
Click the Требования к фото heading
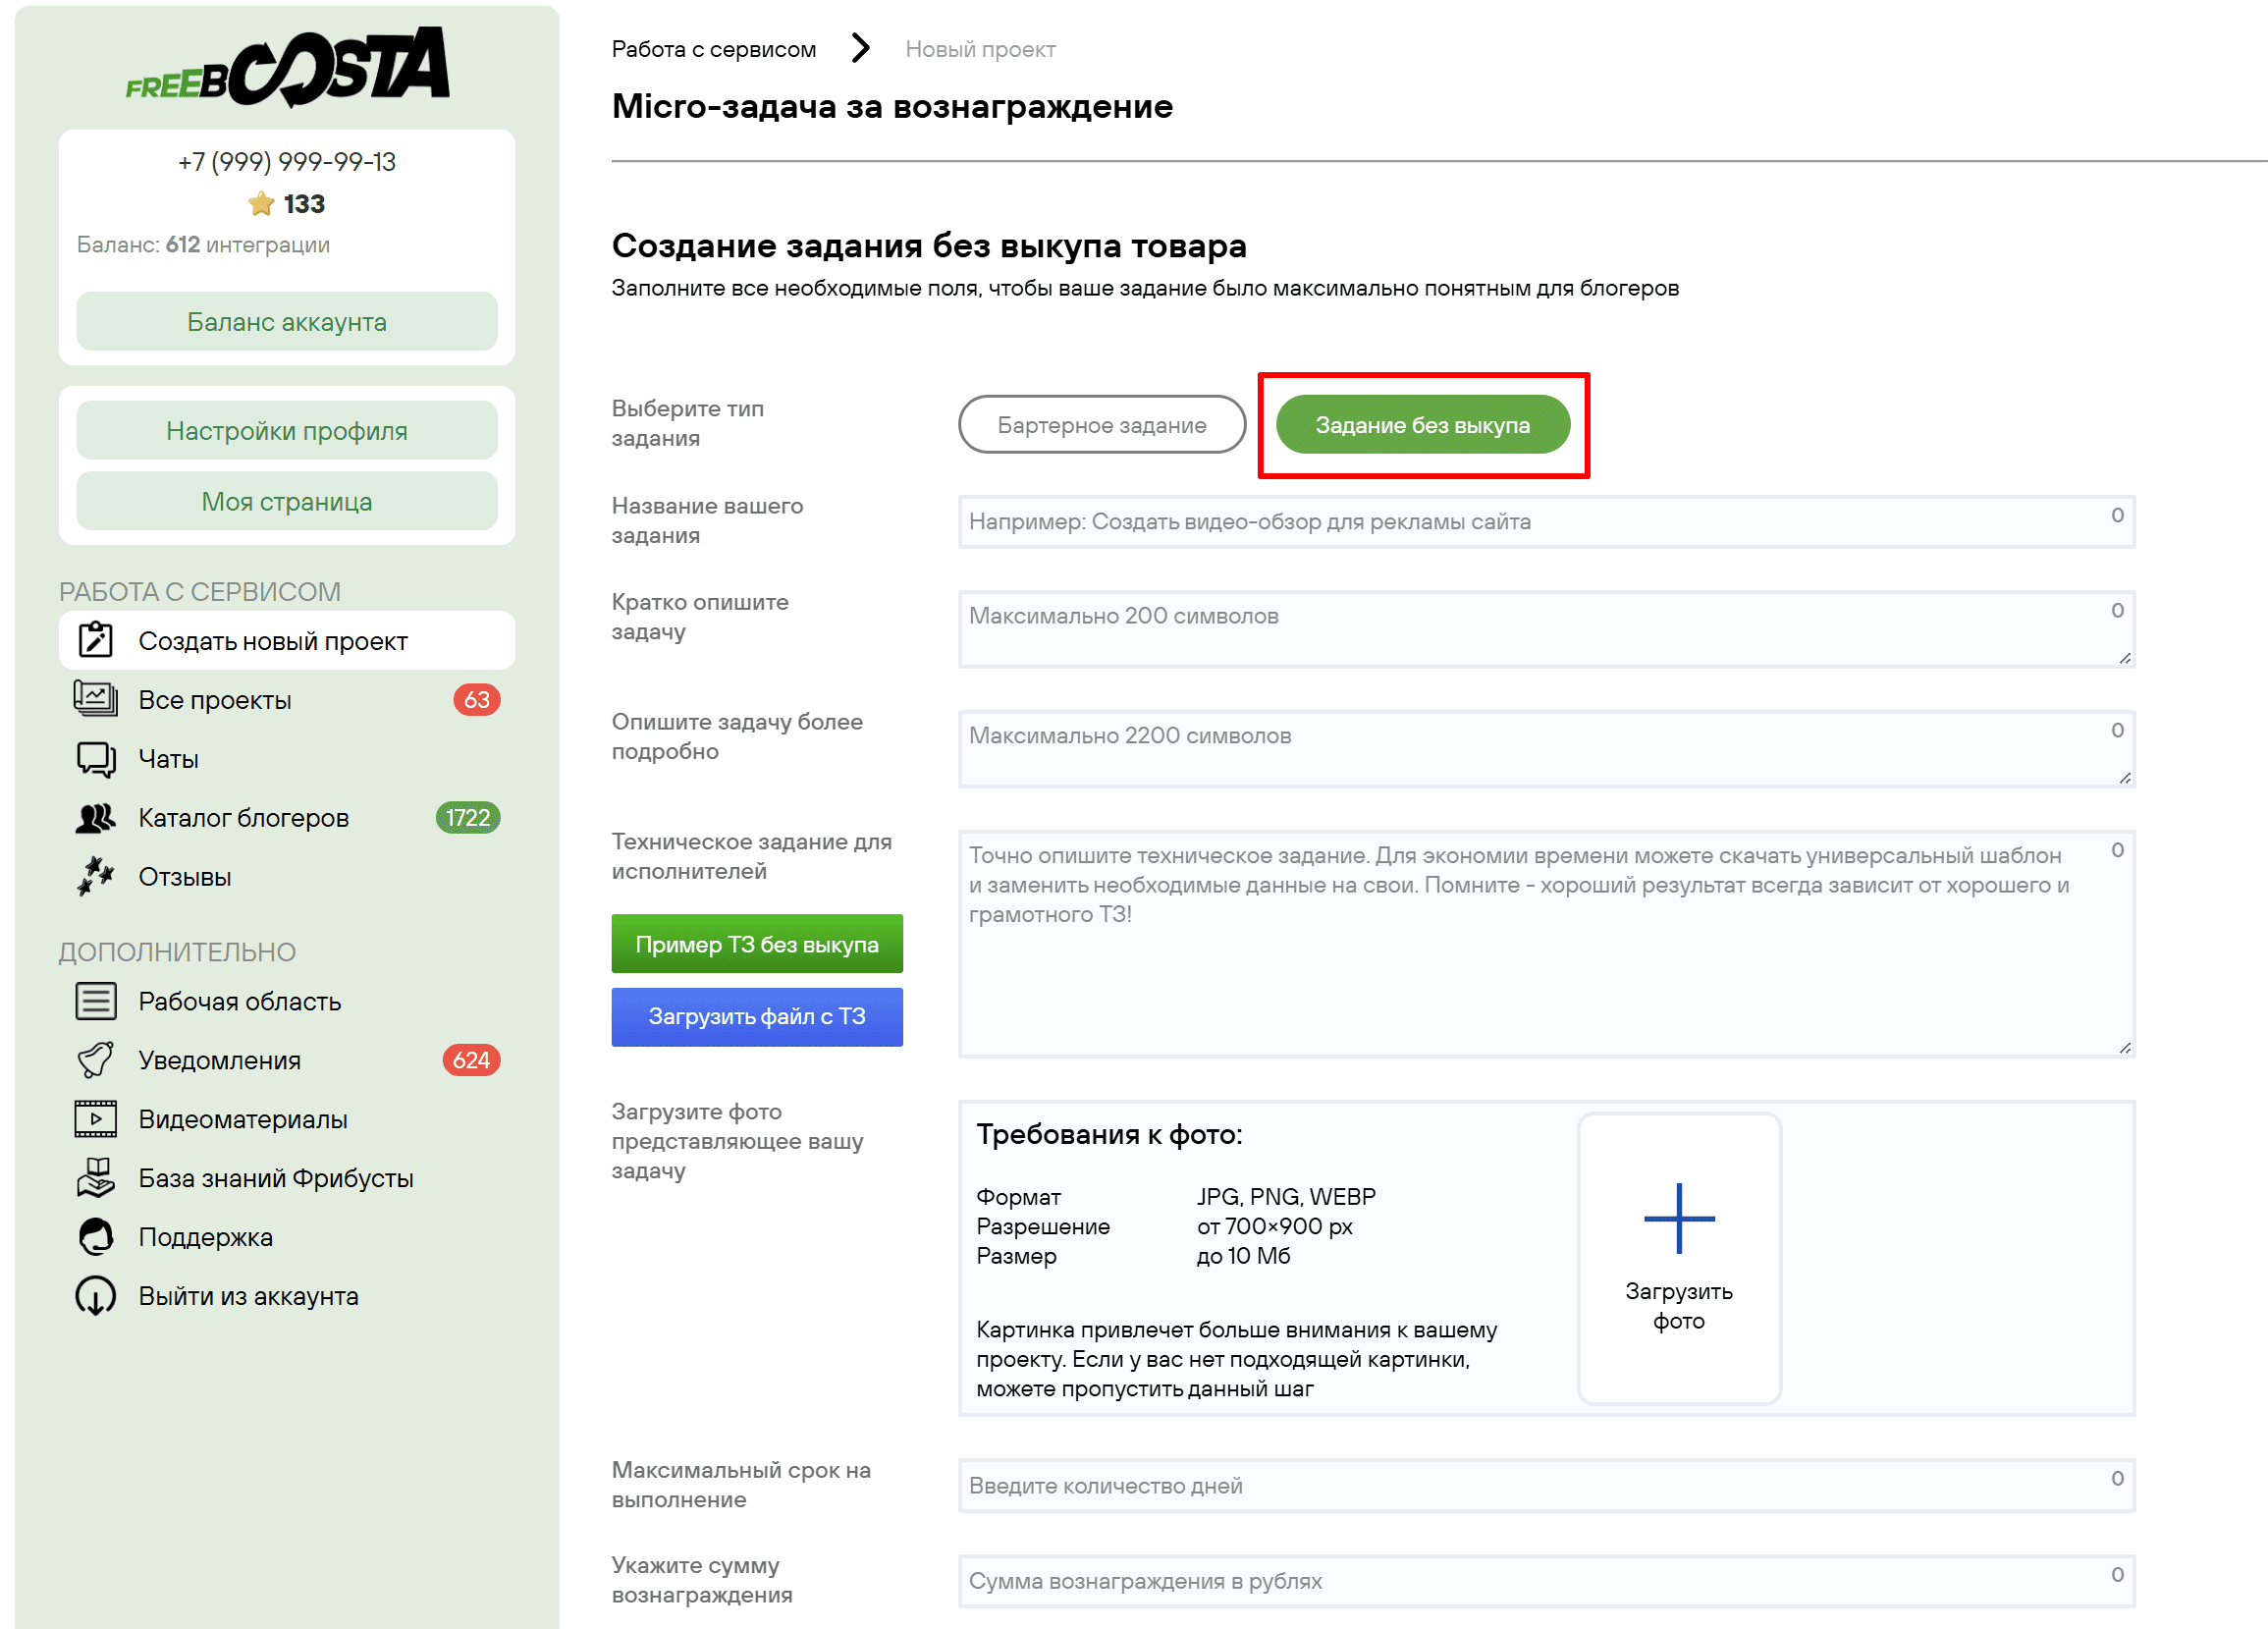(x=1109, y=1134)
